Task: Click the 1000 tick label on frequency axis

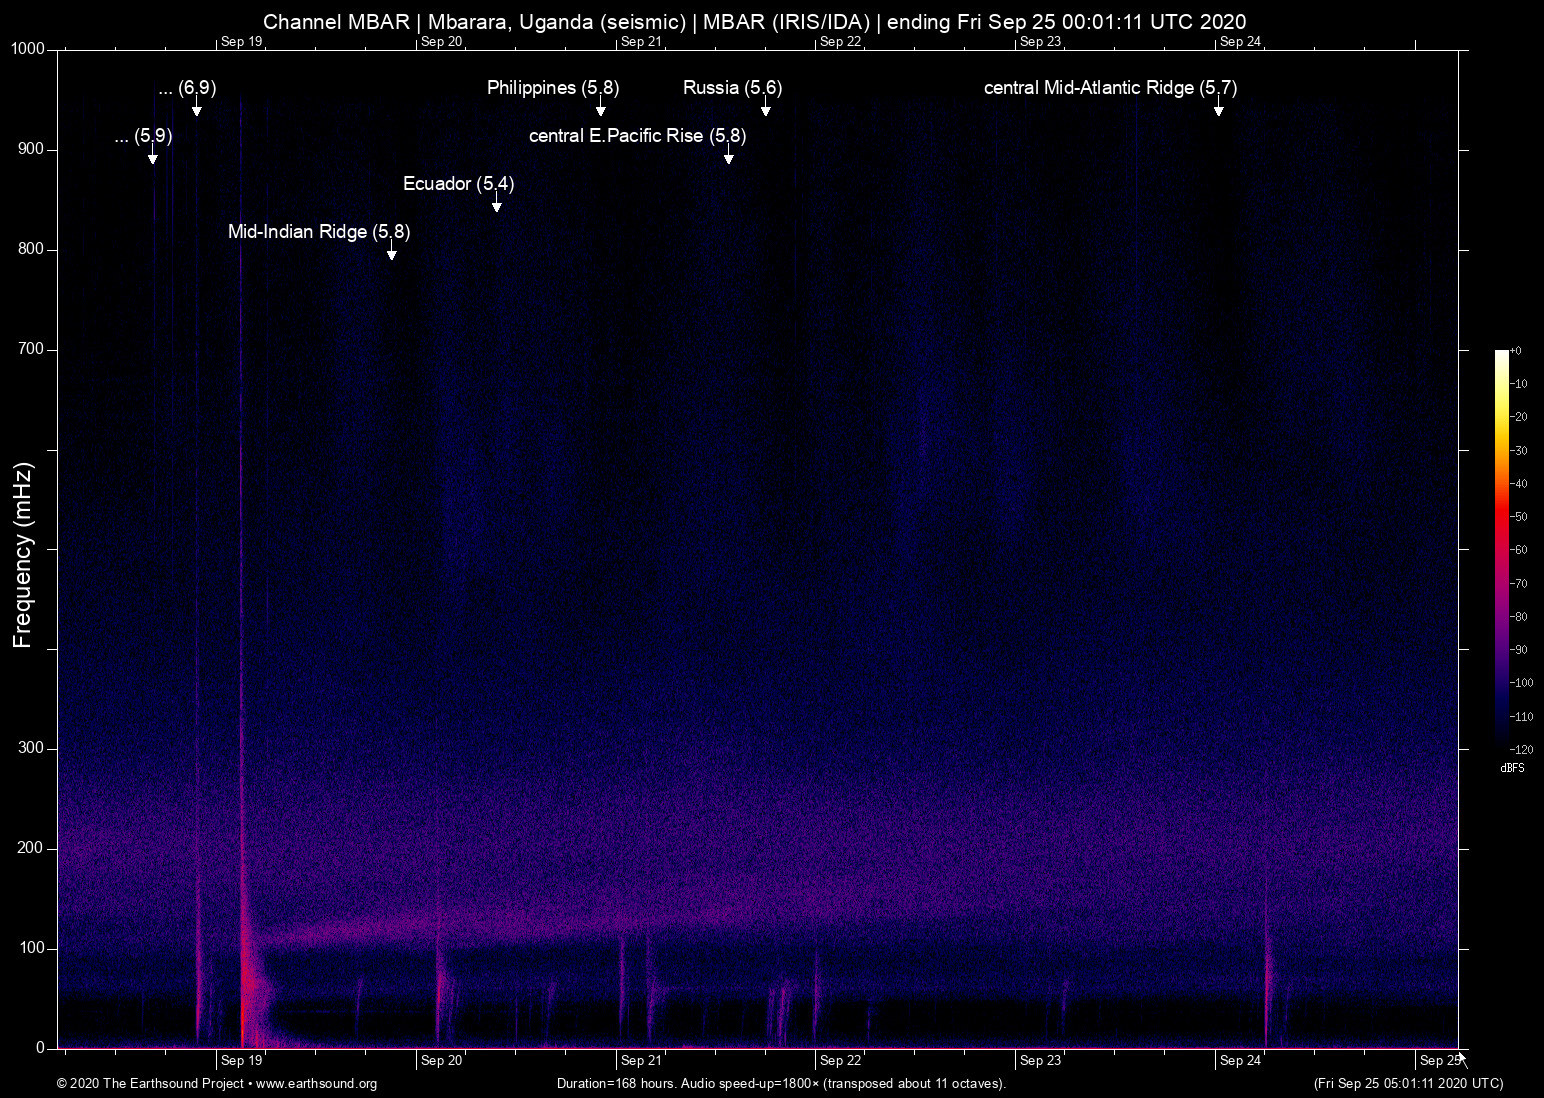Action: (x=28, y=49)
